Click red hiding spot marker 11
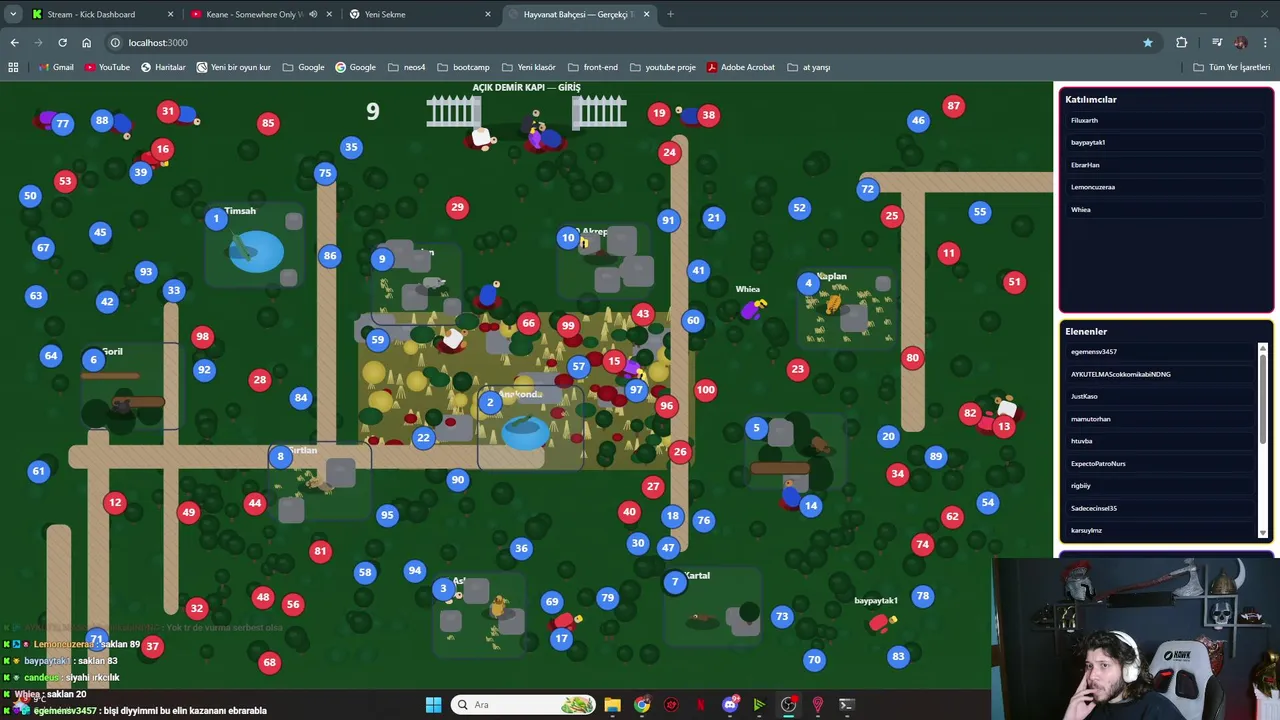The image size is (1280, 720). click(x=948, y=253)
